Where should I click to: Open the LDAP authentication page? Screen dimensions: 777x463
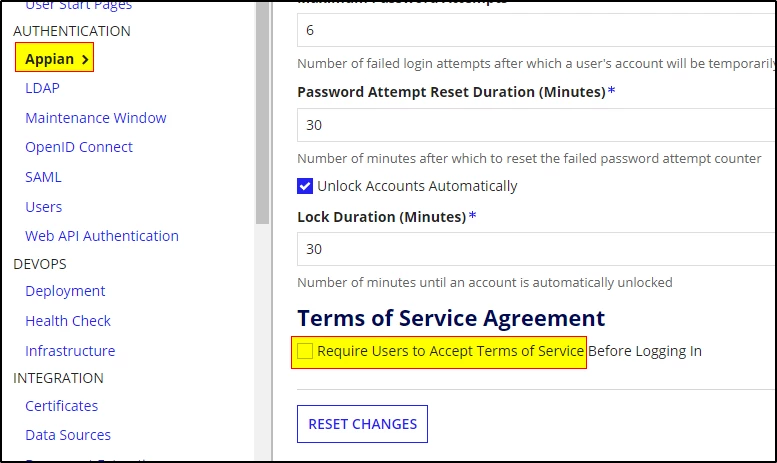coord(42,88)
